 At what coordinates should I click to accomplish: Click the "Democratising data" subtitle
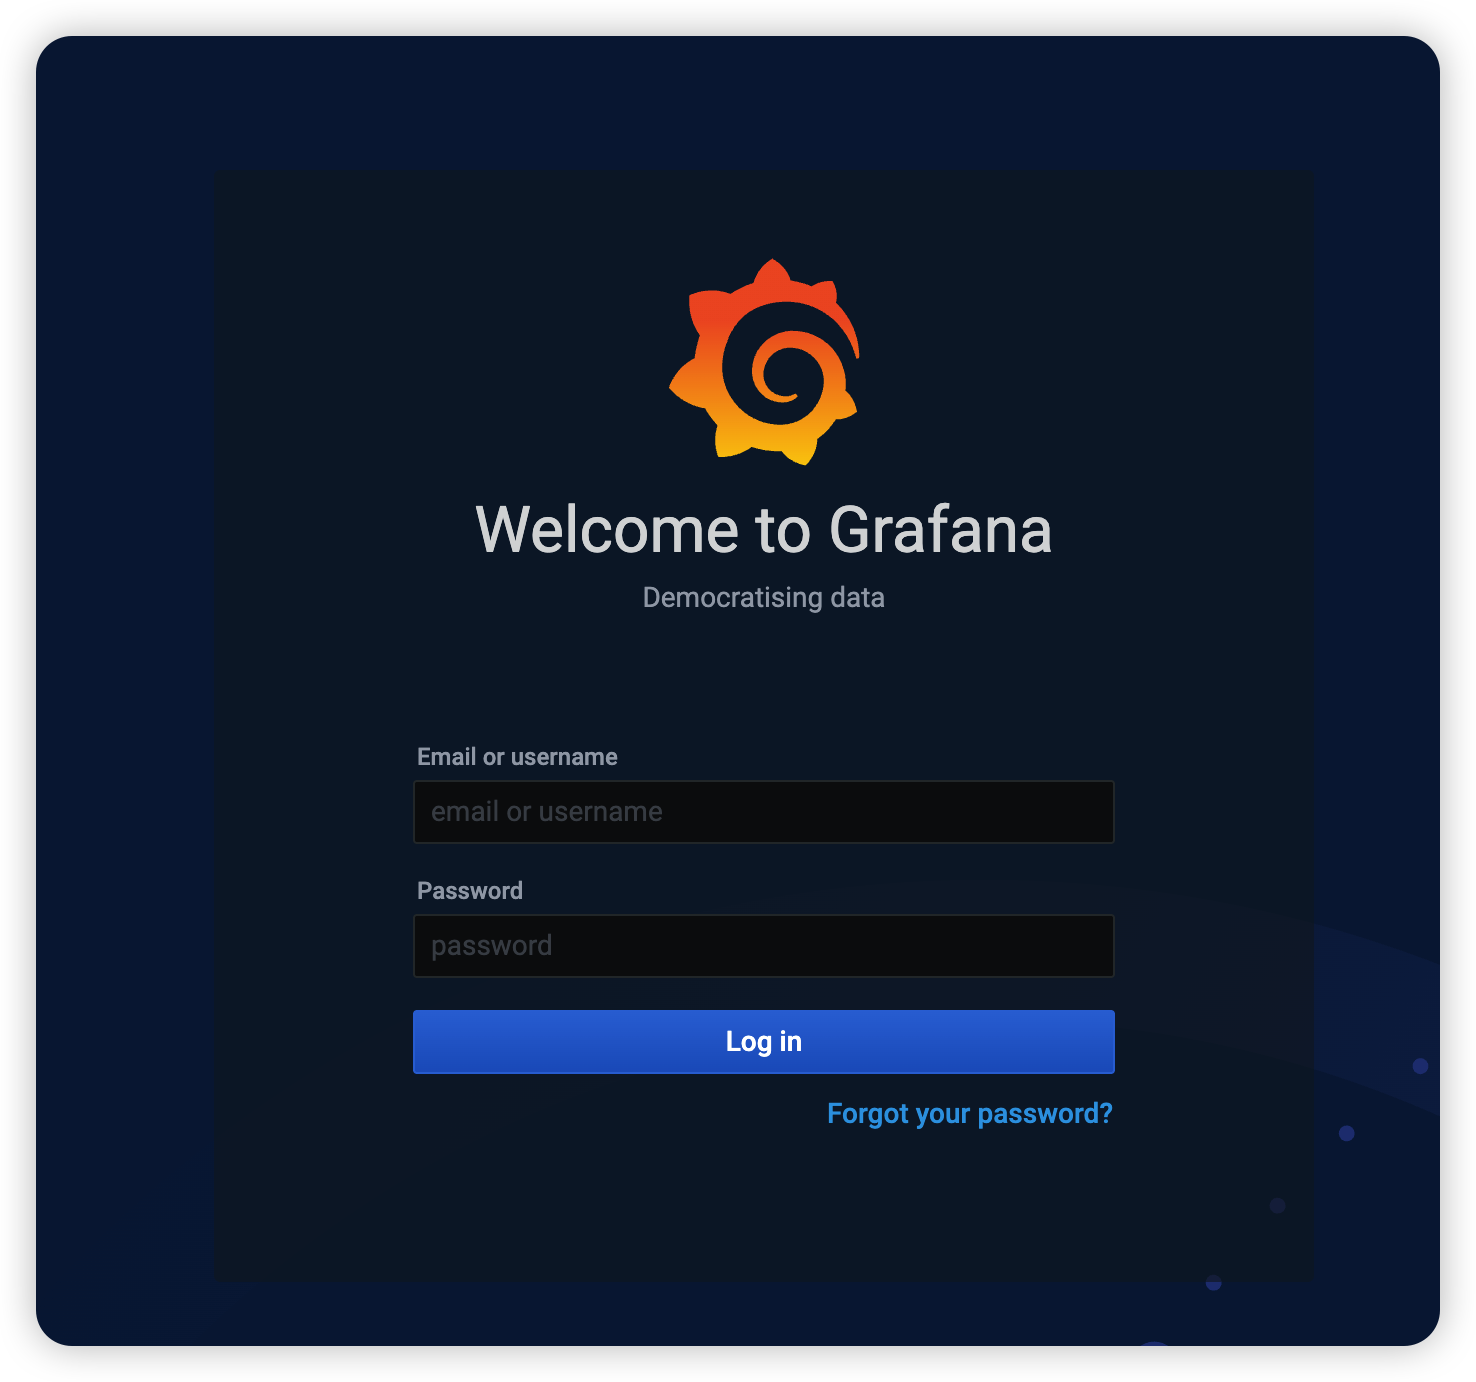click(764, 598)
